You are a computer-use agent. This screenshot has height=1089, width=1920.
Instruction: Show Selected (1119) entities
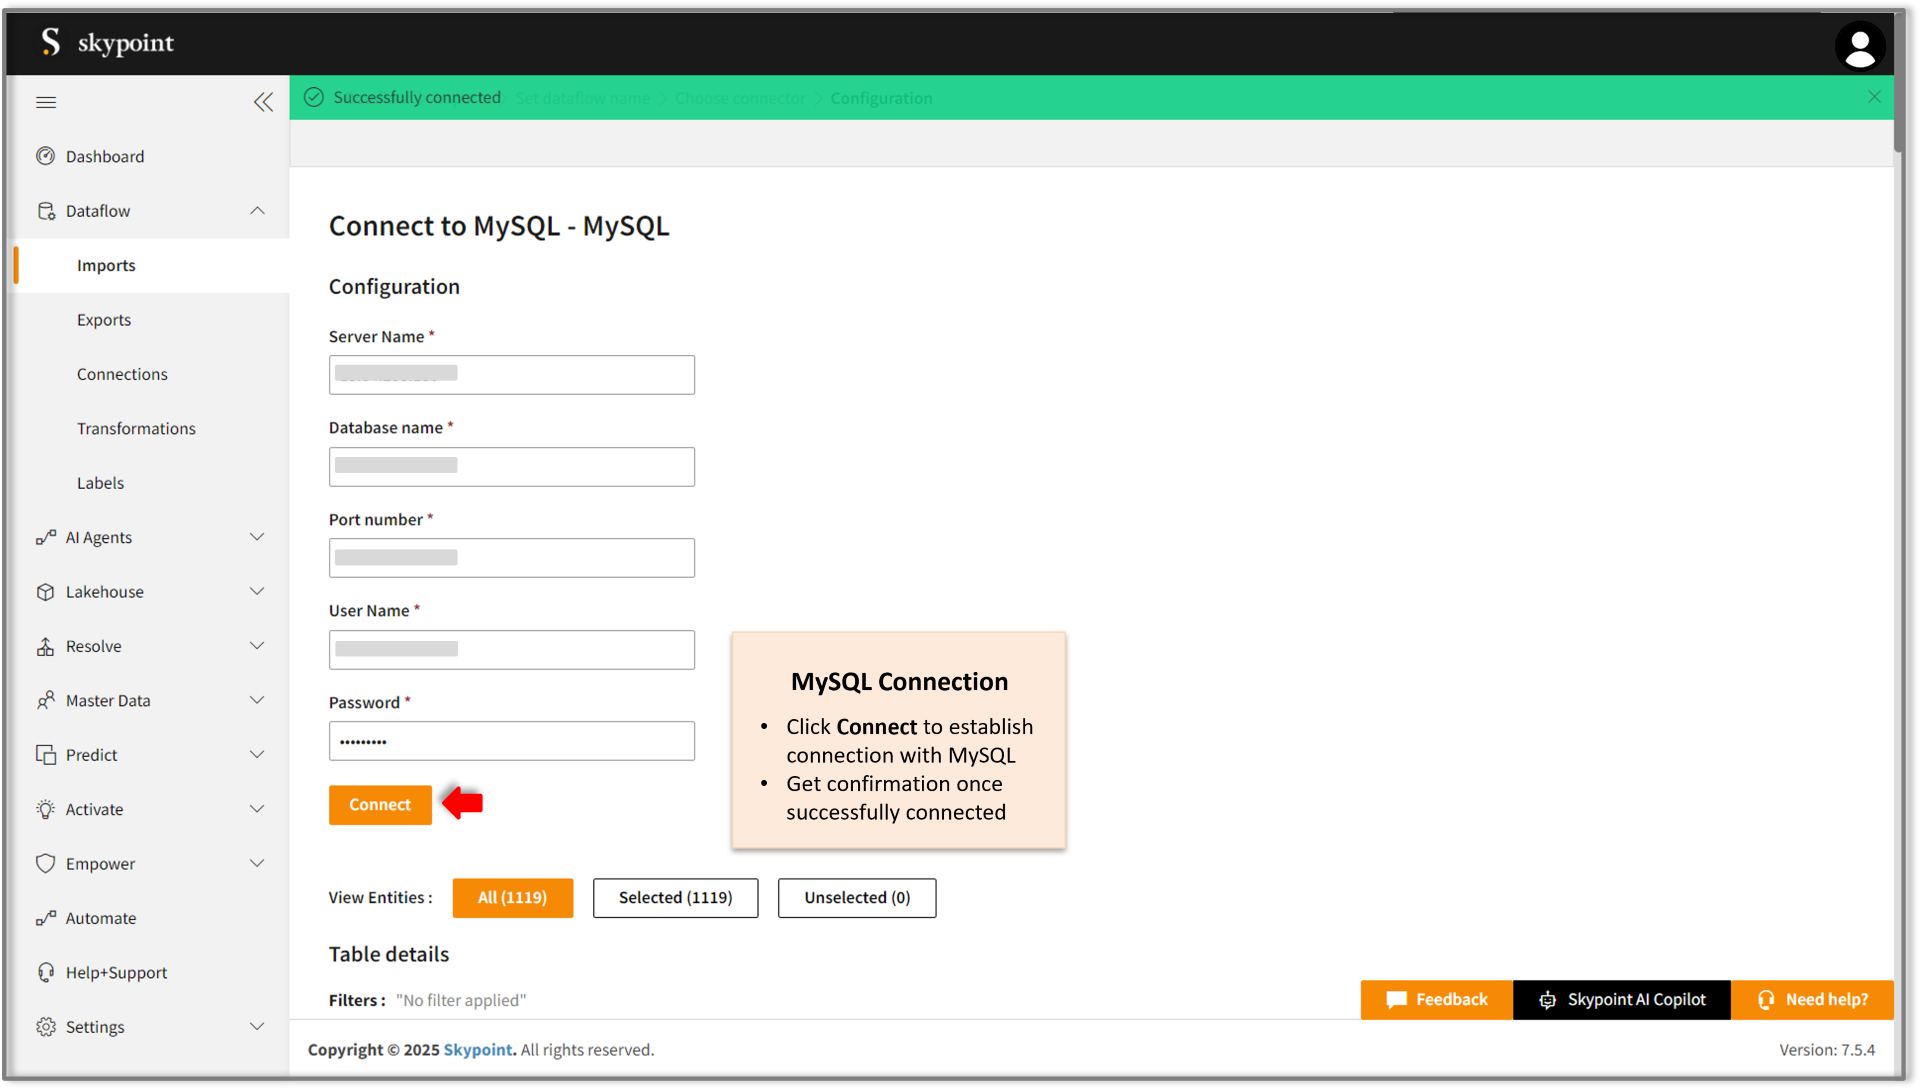click(675, 897)
